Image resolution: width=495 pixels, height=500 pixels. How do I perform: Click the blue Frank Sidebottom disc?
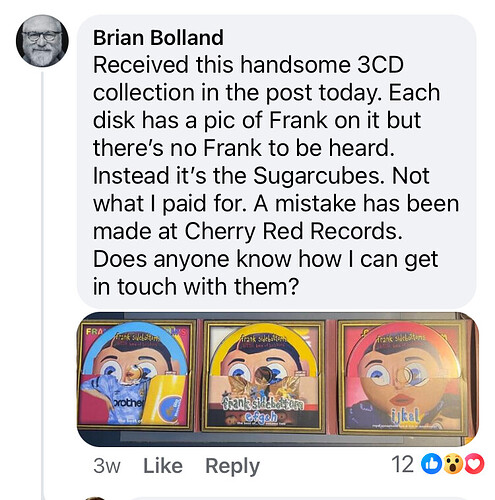[135, 349]
